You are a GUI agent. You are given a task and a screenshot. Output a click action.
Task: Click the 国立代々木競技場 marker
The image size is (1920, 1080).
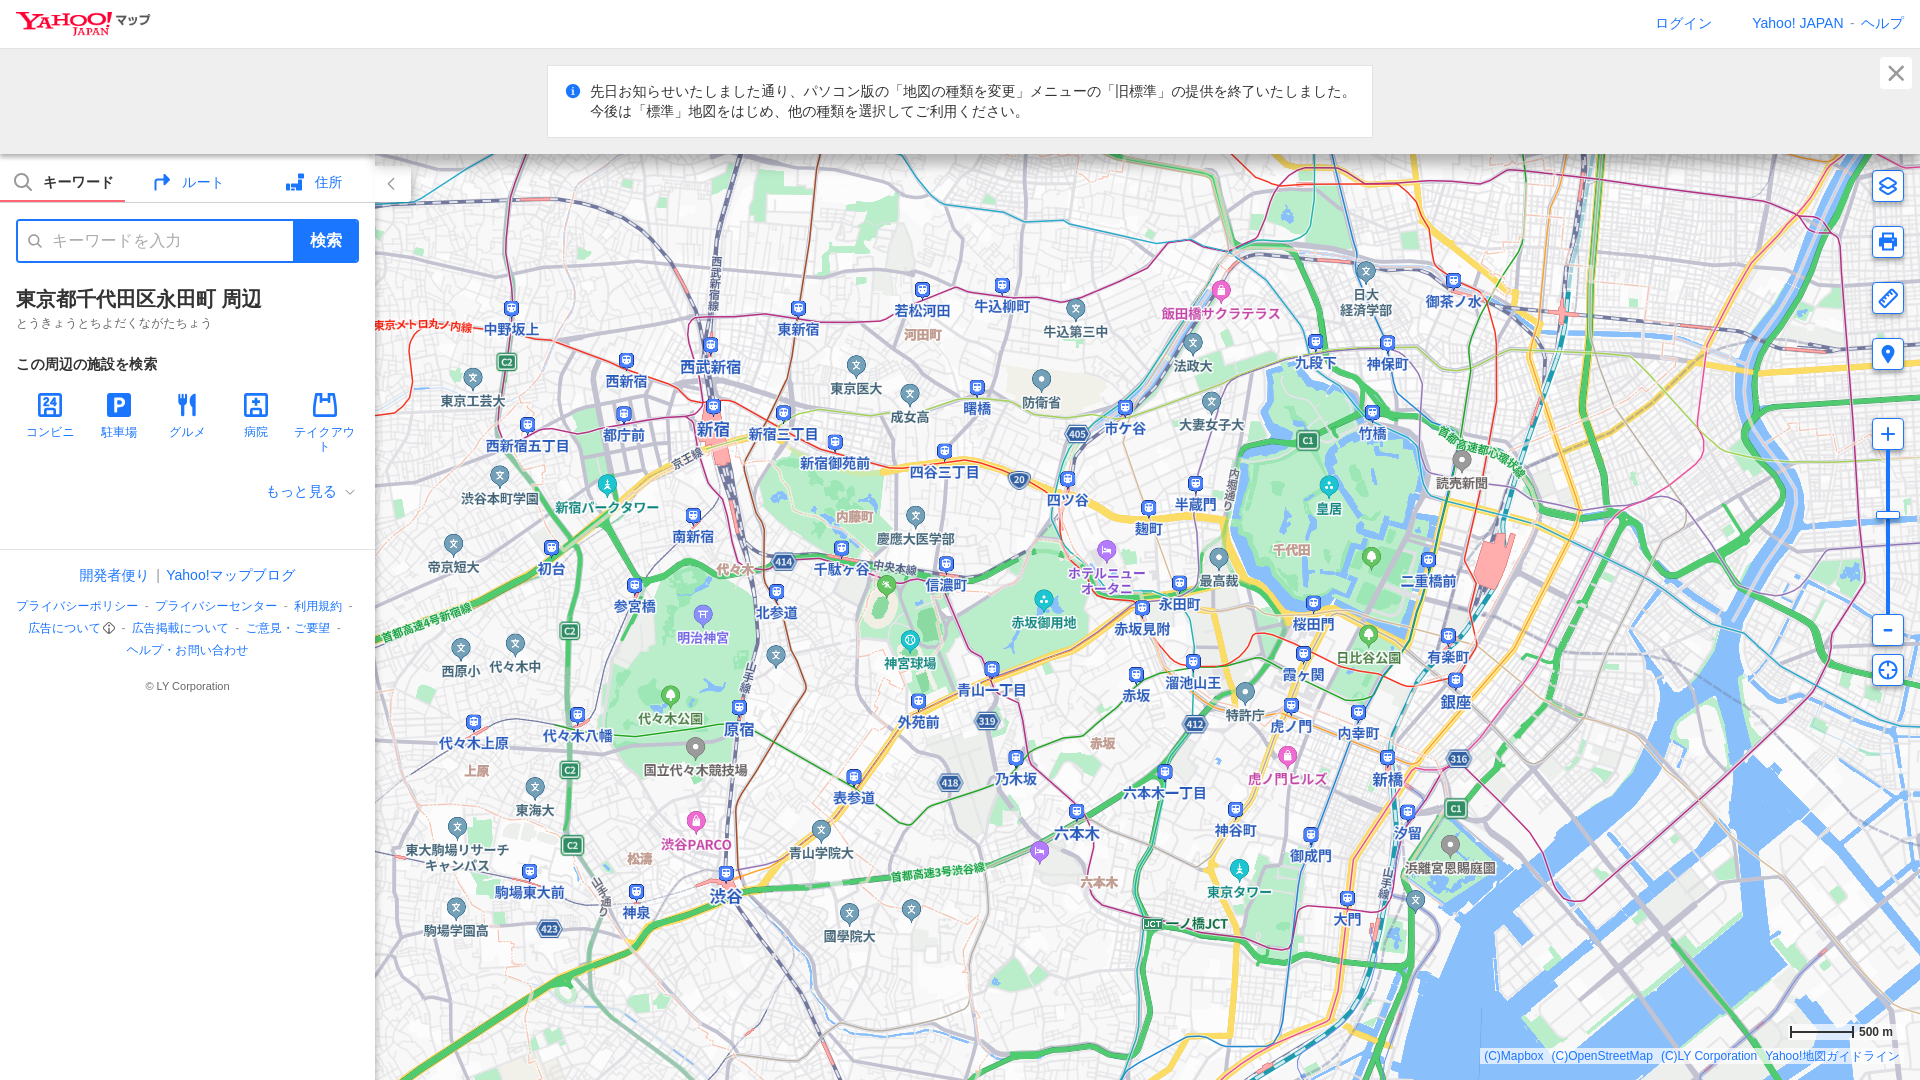point(695,748)
